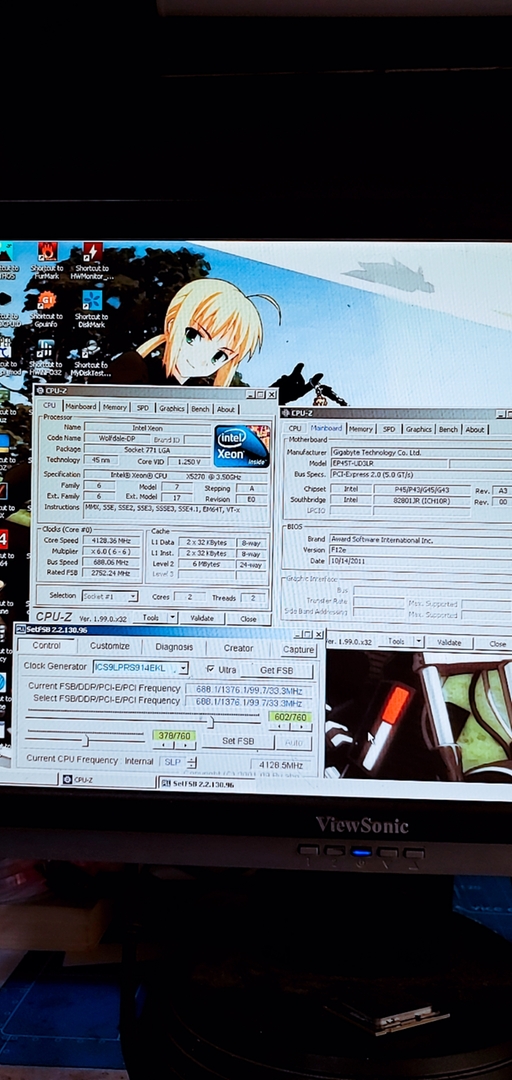Open the HWMonitor desktop shortcut

coord(91,260)
